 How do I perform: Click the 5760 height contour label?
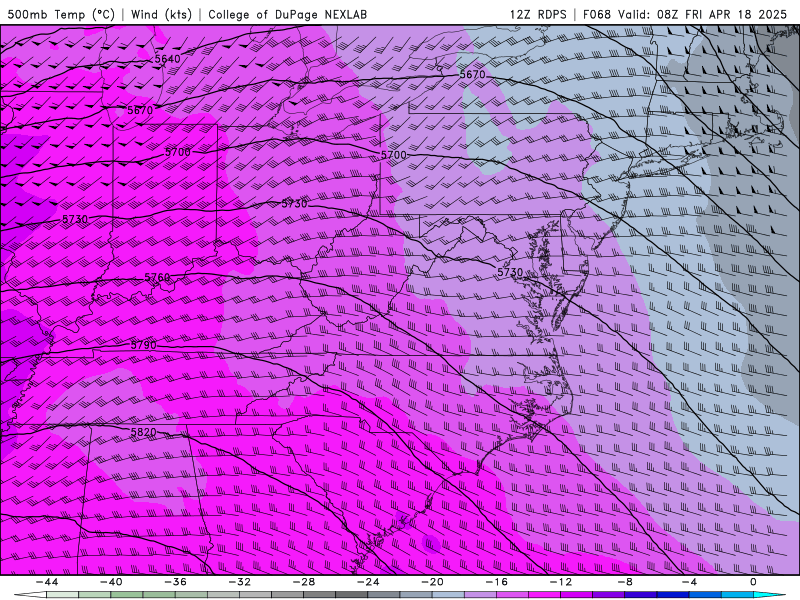[157, 277]
